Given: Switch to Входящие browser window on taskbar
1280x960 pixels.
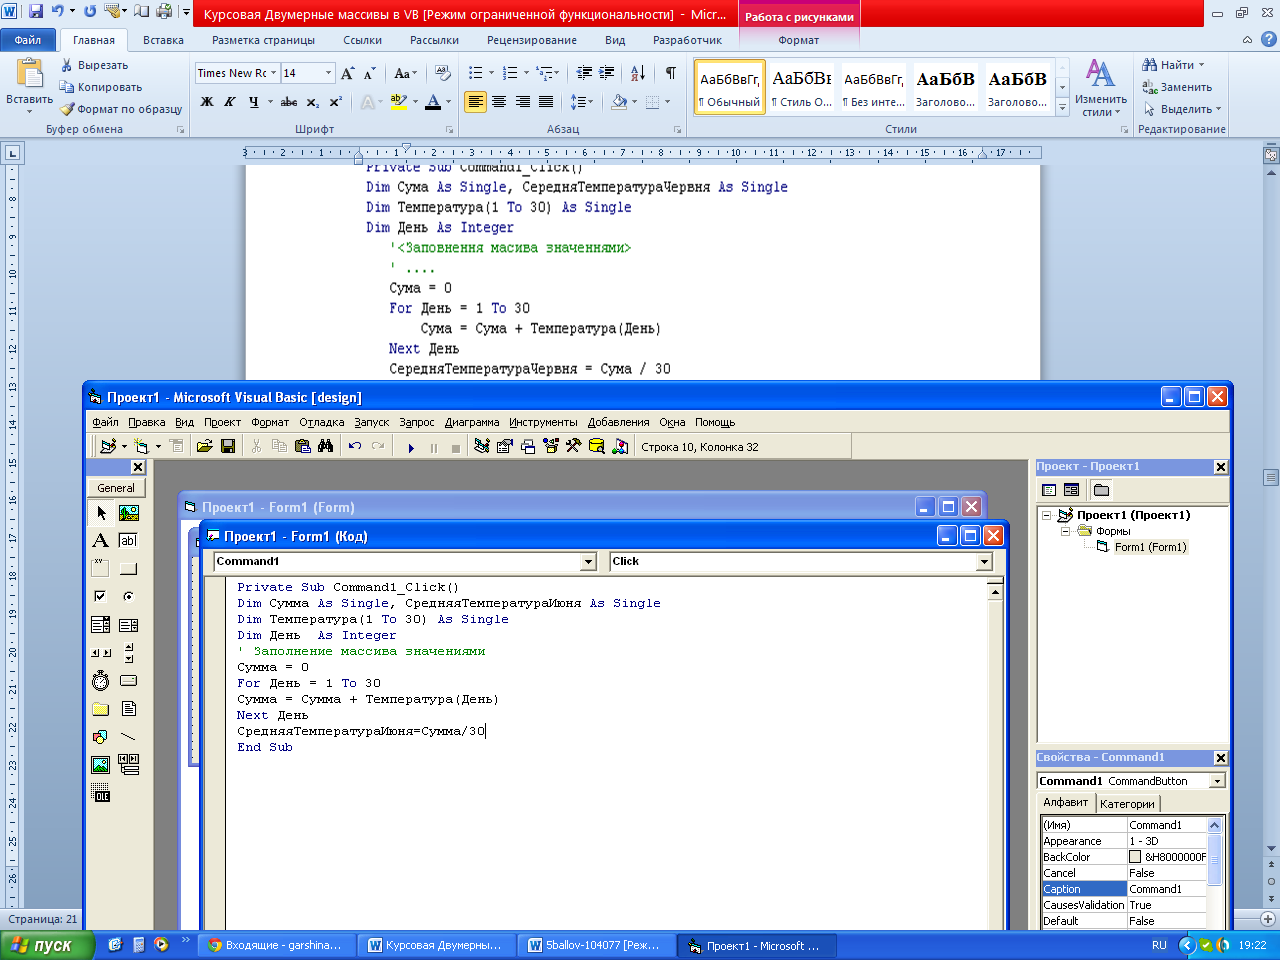Looking at the screenshot, I should [x=276, y=945].
